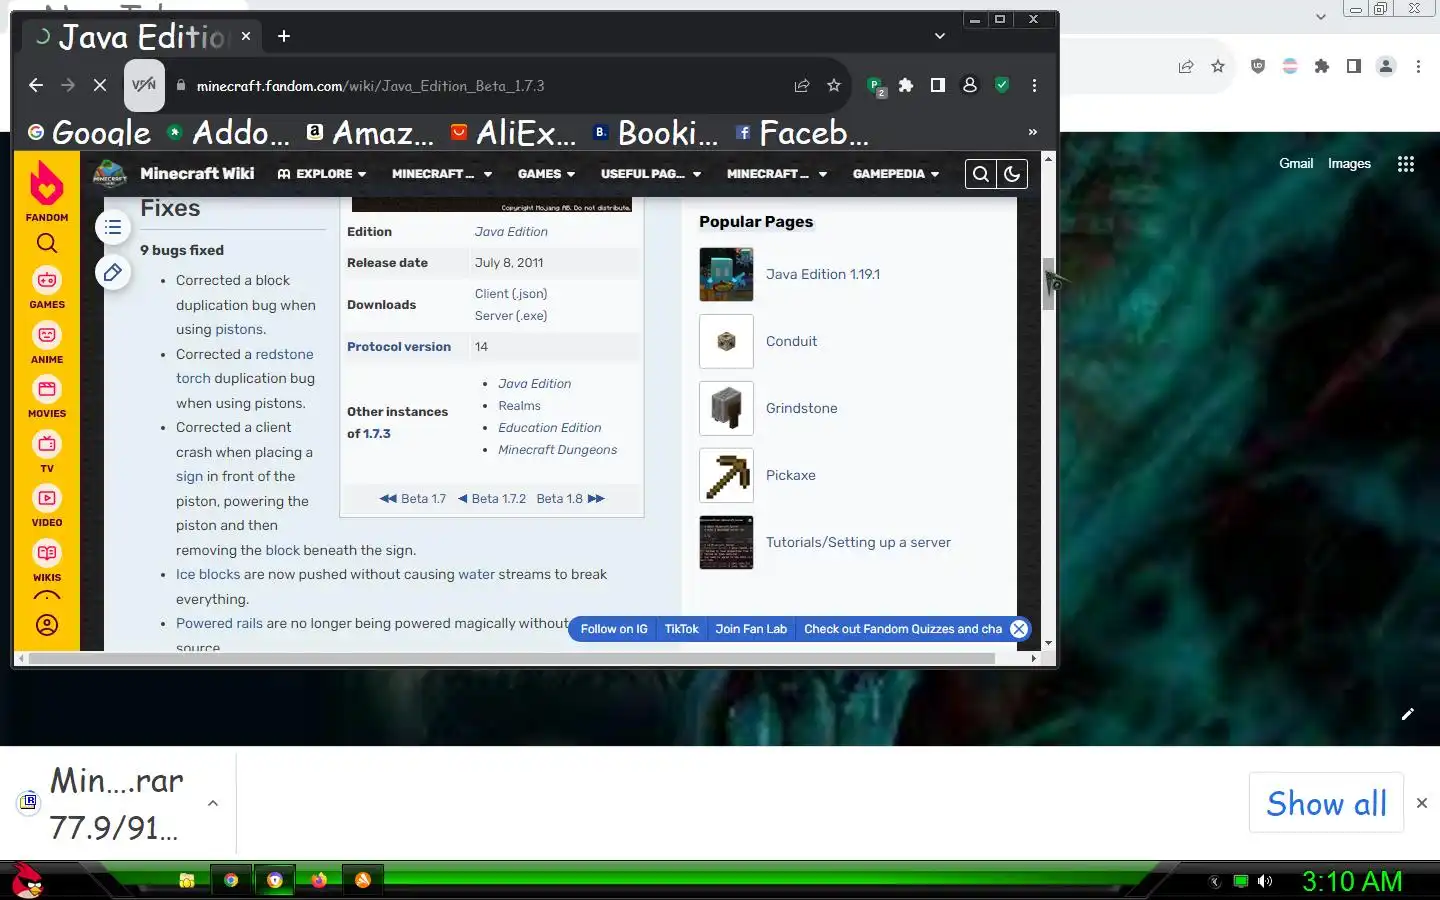Open the Server (.exe) download link

511,316
